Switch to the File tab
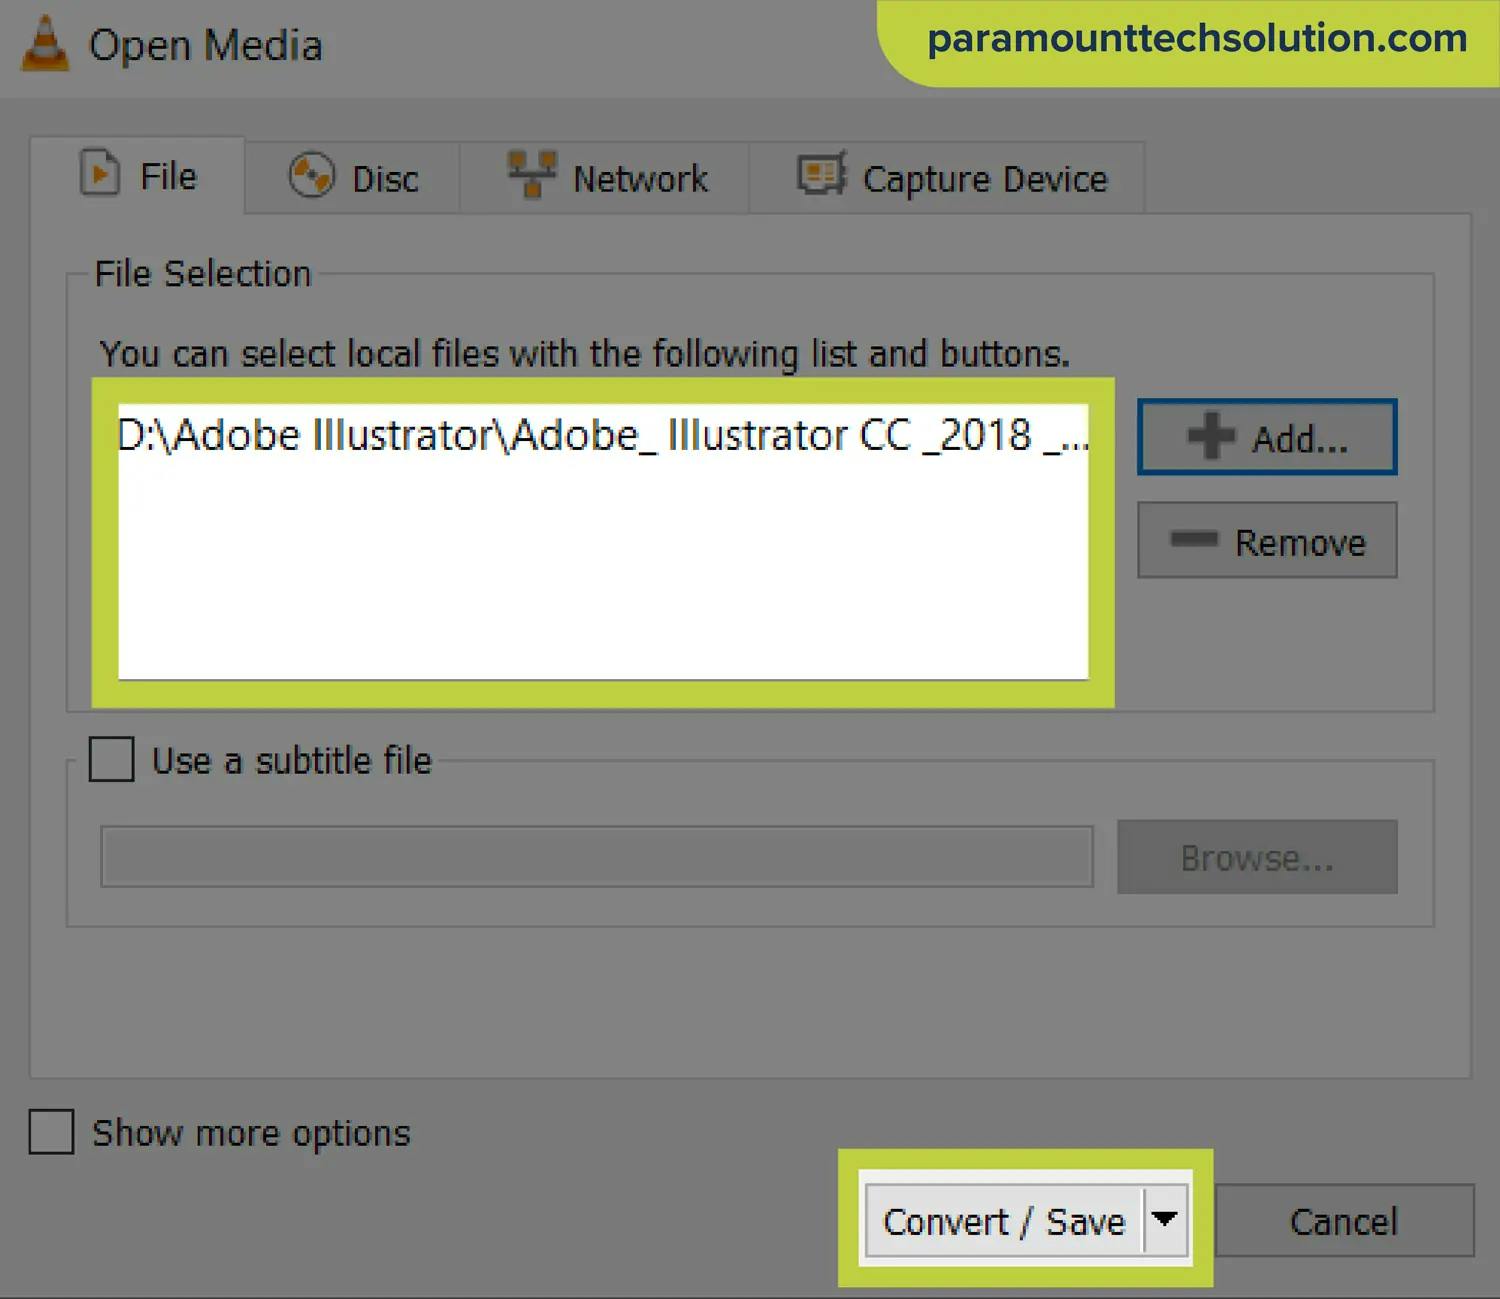Image resolution: width=1500 pixels, height=1299 pixels. 138,176
